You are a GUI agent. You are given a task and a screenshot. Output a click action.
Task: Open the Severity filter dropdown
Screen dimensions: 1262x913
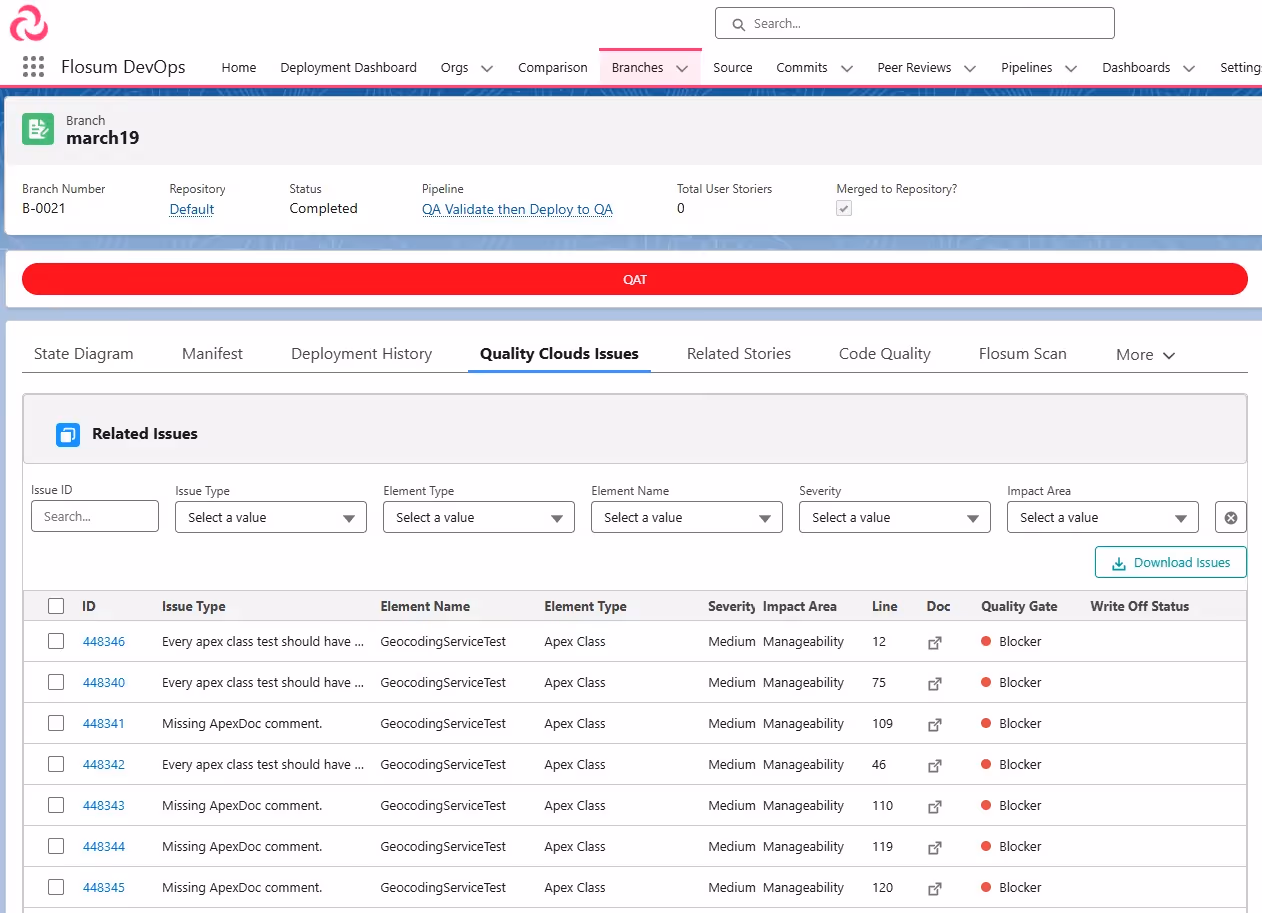pyautogui.click(x=895, y=517)
